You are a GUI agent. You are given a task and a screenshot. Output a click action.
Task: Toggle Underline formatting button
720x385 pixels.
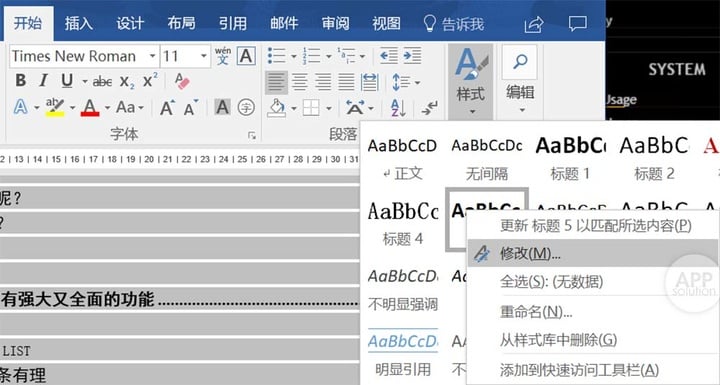coord(67,81)
